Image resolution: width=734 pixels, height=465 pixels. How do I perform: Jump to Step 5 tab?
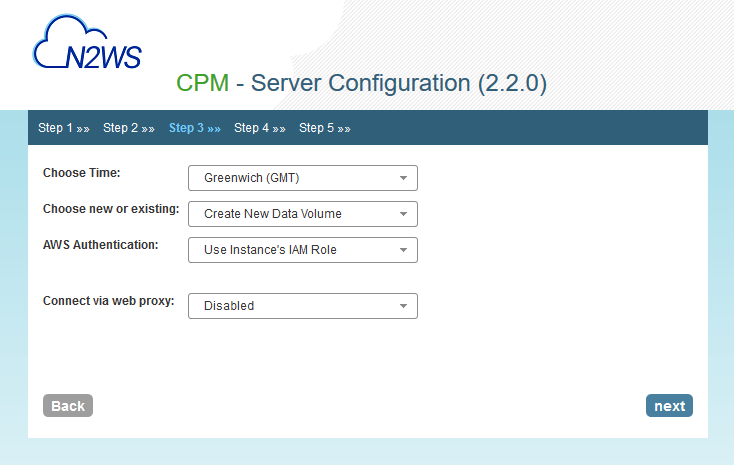[325, 128]
